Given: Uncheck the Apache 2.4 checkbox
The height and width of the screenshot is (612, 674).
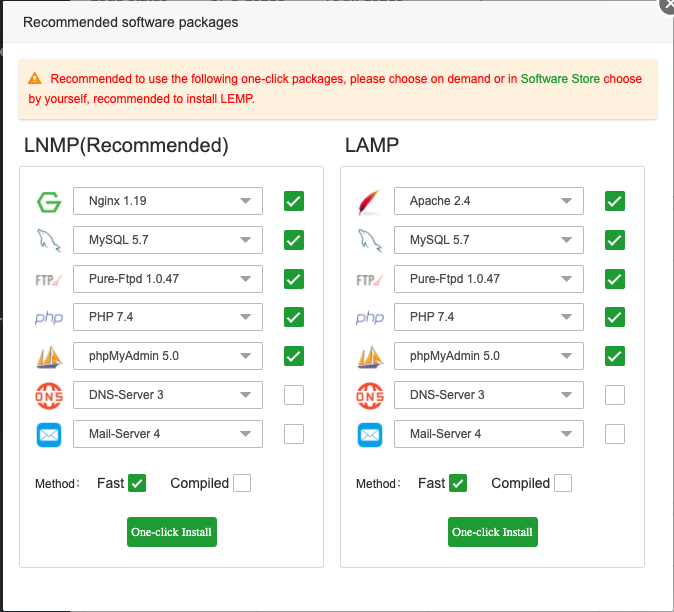Looking at the screenshot, I should (x=615, y=201).
